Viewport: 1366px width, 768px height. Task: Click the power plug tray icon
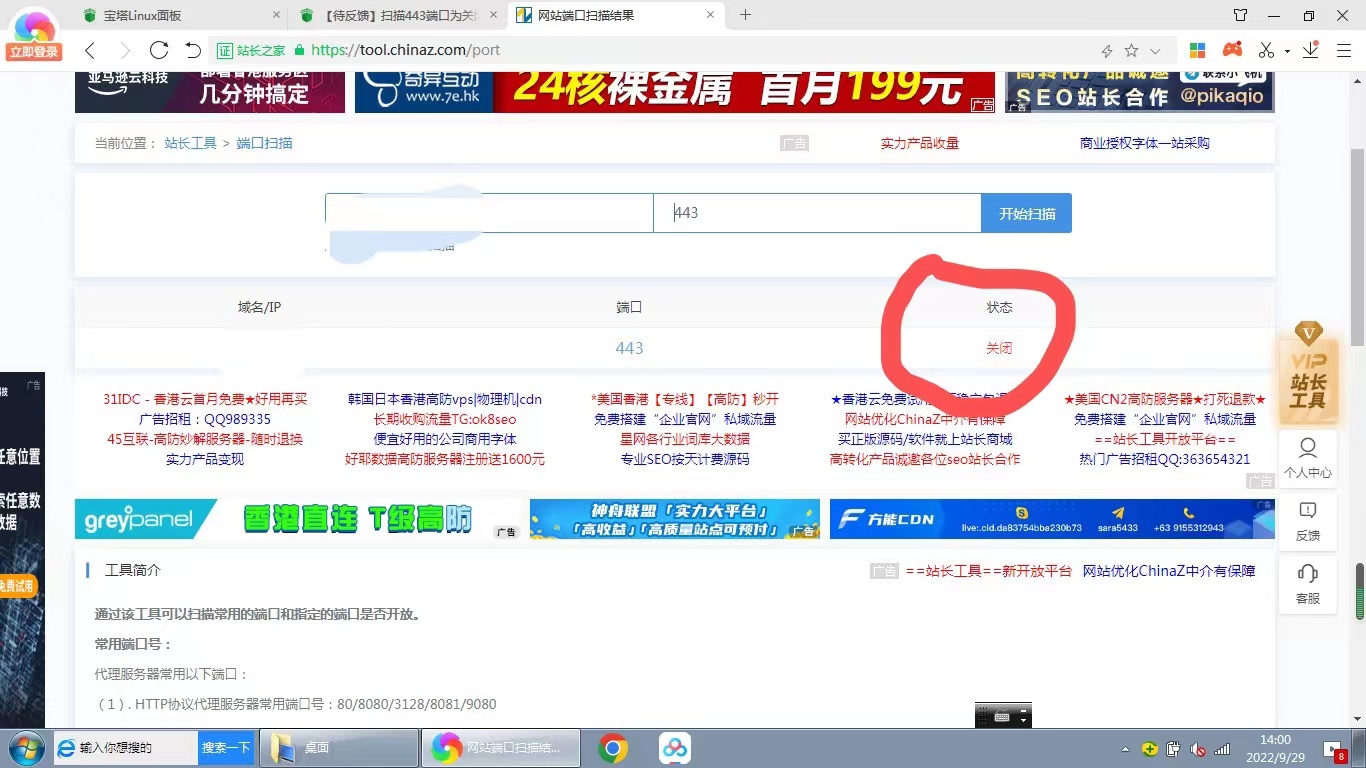pyautogui.click(x=1174, y=749)
